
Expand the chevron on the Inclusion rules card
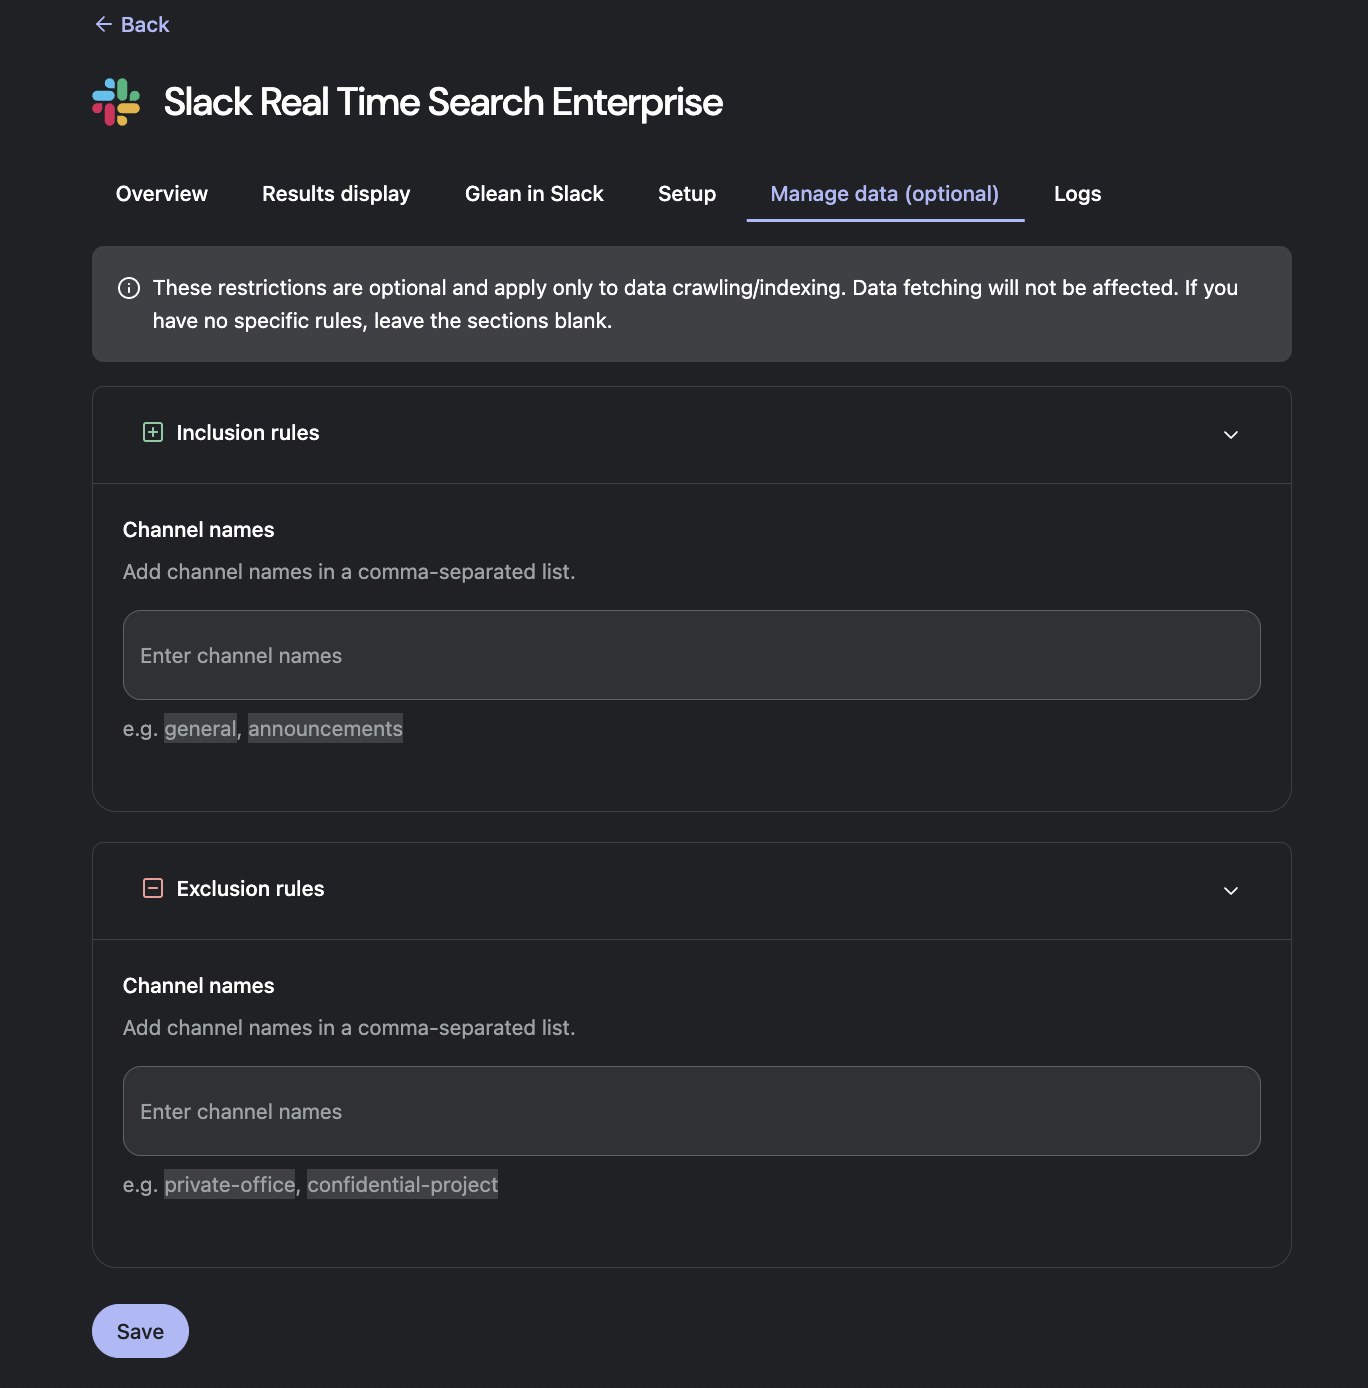pos(1231,434)
